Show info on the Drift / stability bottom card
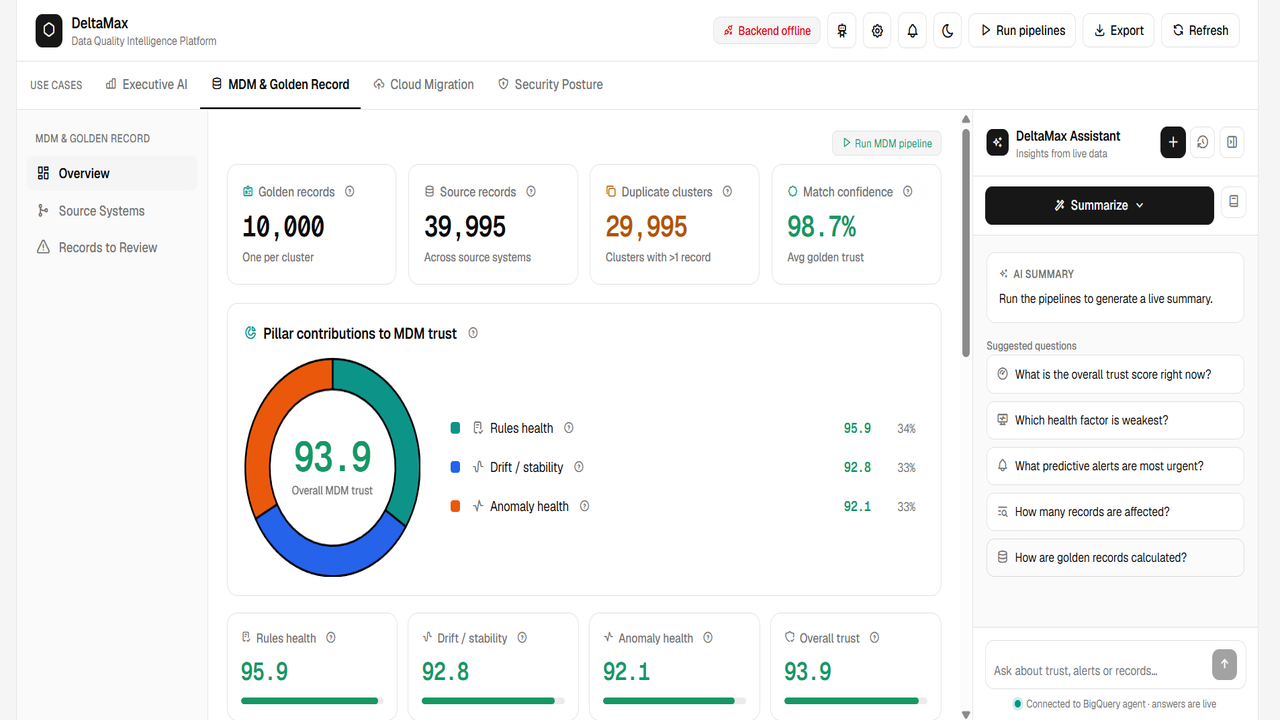 click(x=522, y=638)
